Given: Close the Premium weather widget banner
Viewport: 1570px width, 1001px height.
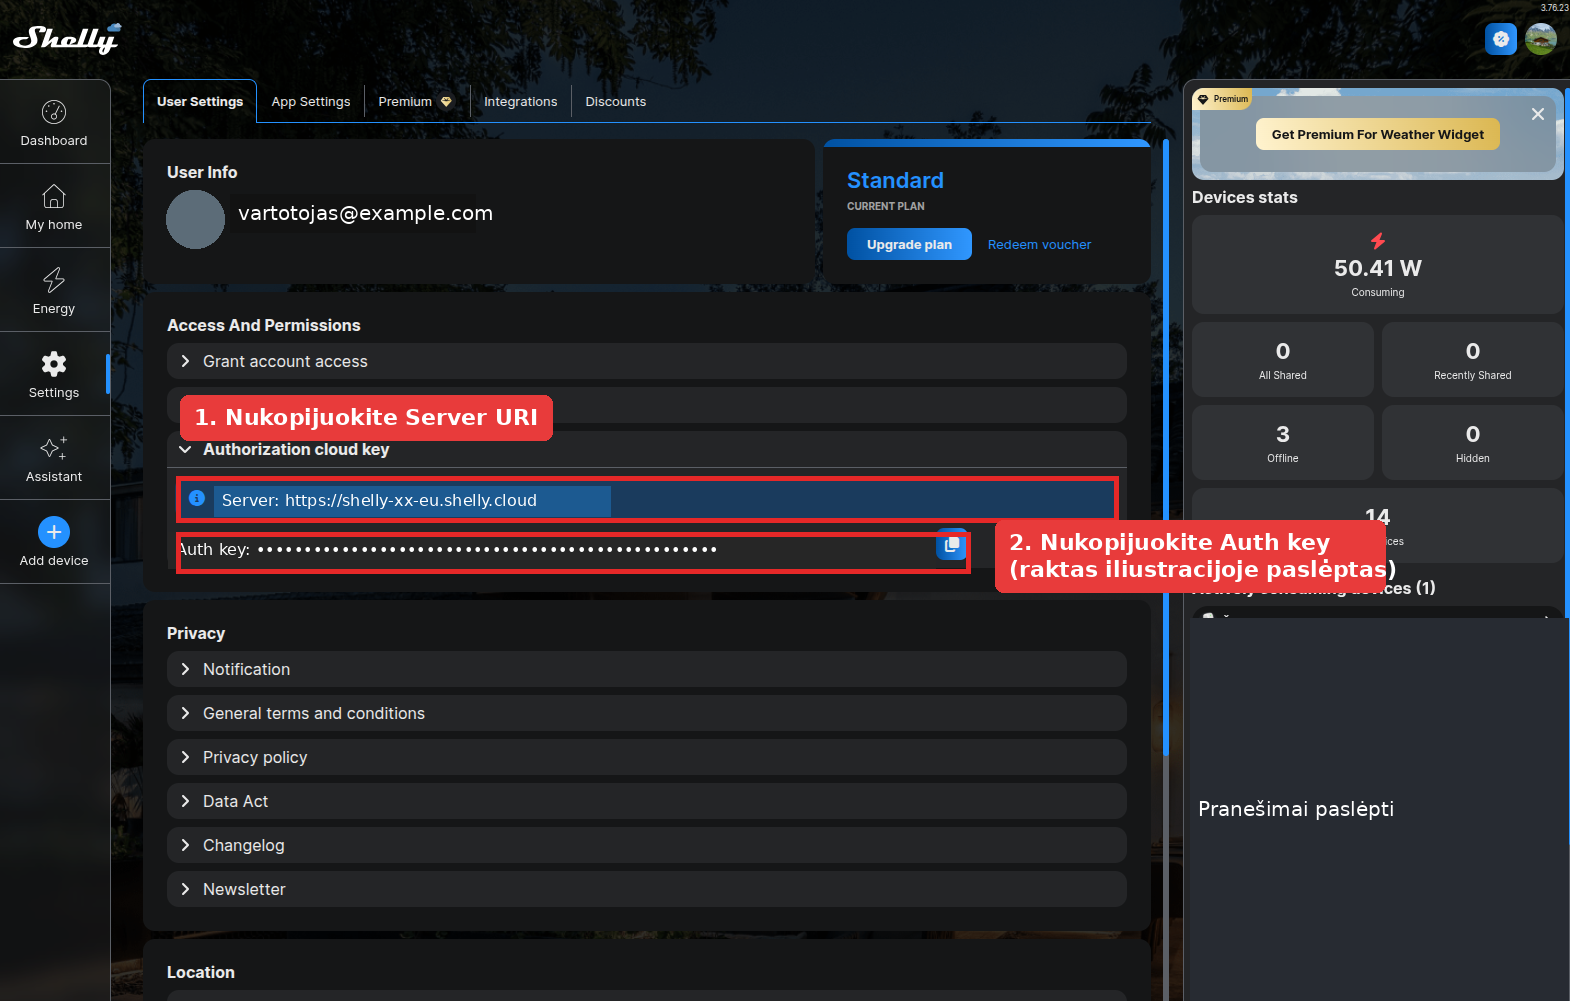Looking at the screenshot, I should [x=1538, y=114].
